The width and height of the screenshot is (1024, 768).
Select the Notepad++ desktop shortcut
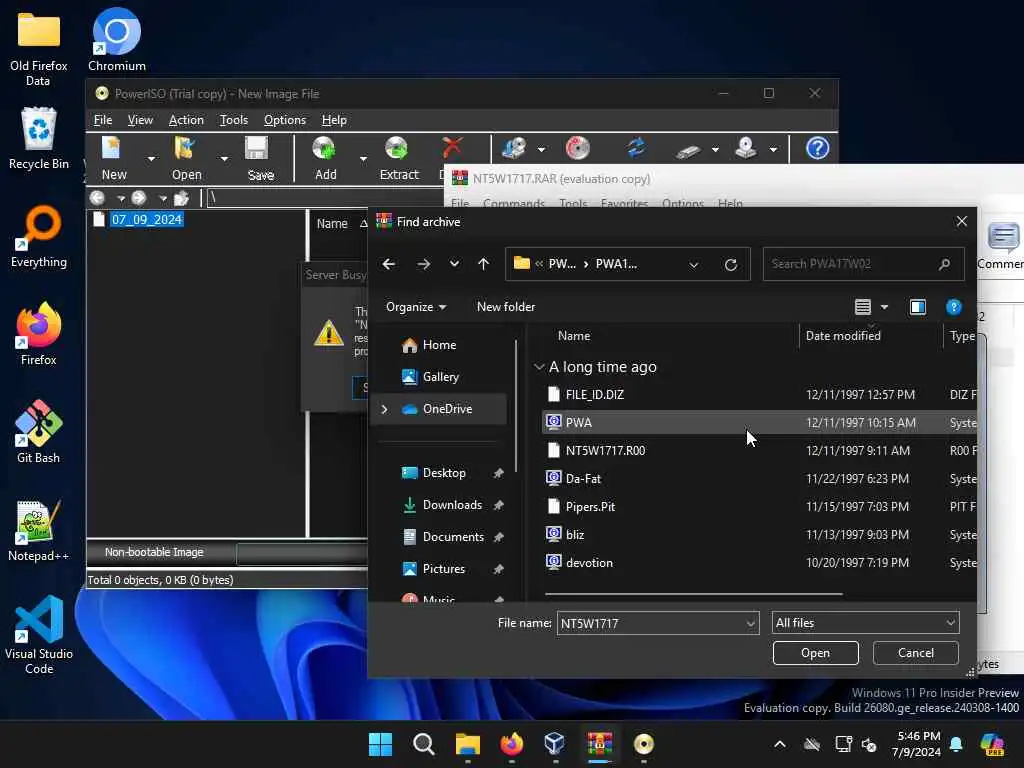(39, 530)
